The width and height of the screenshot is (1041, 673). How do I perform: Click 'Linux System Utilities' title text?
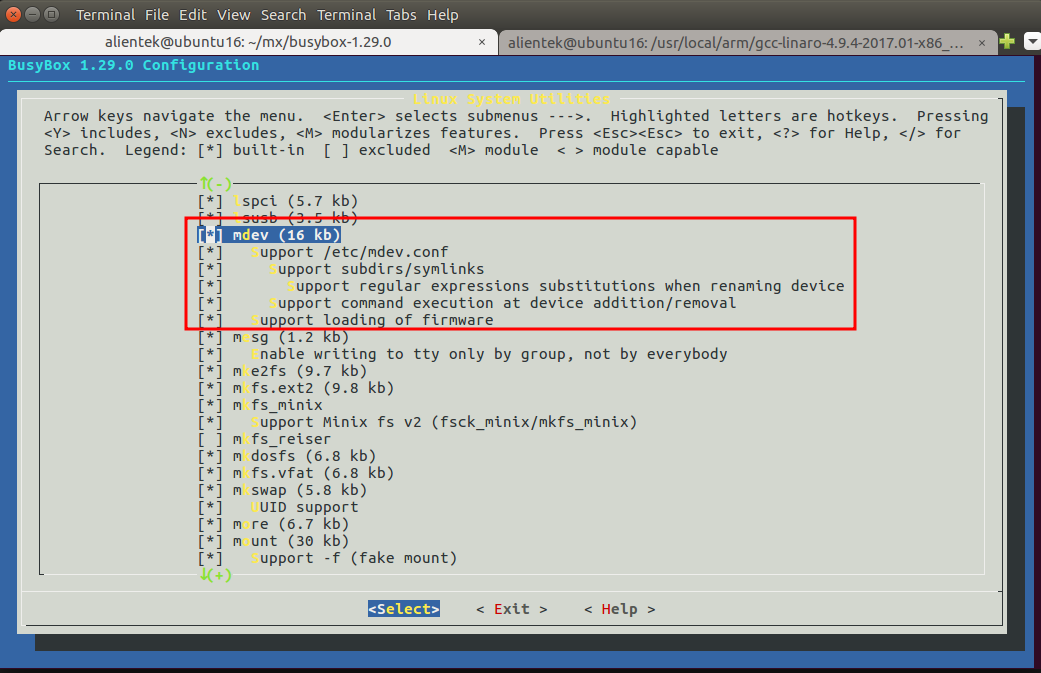(511, 99)
